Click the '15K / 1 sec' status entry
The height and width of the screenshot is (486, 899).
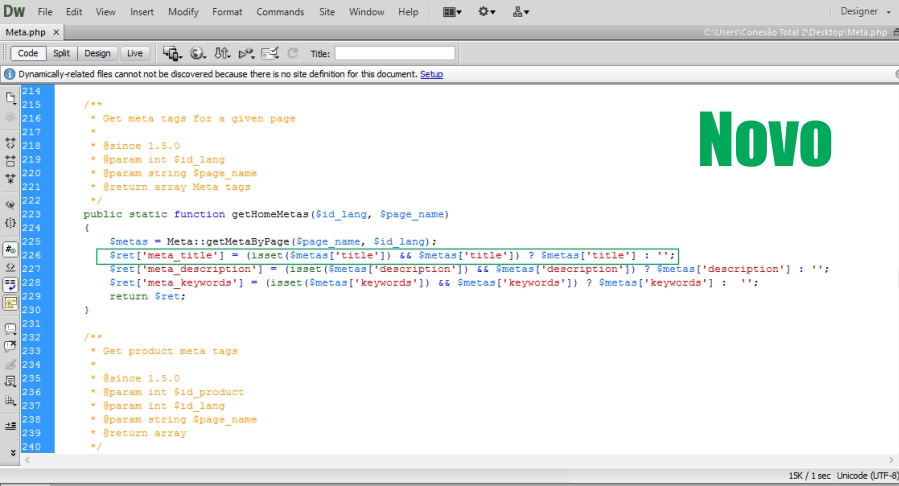pyautogui.click(x=809, y=476)
